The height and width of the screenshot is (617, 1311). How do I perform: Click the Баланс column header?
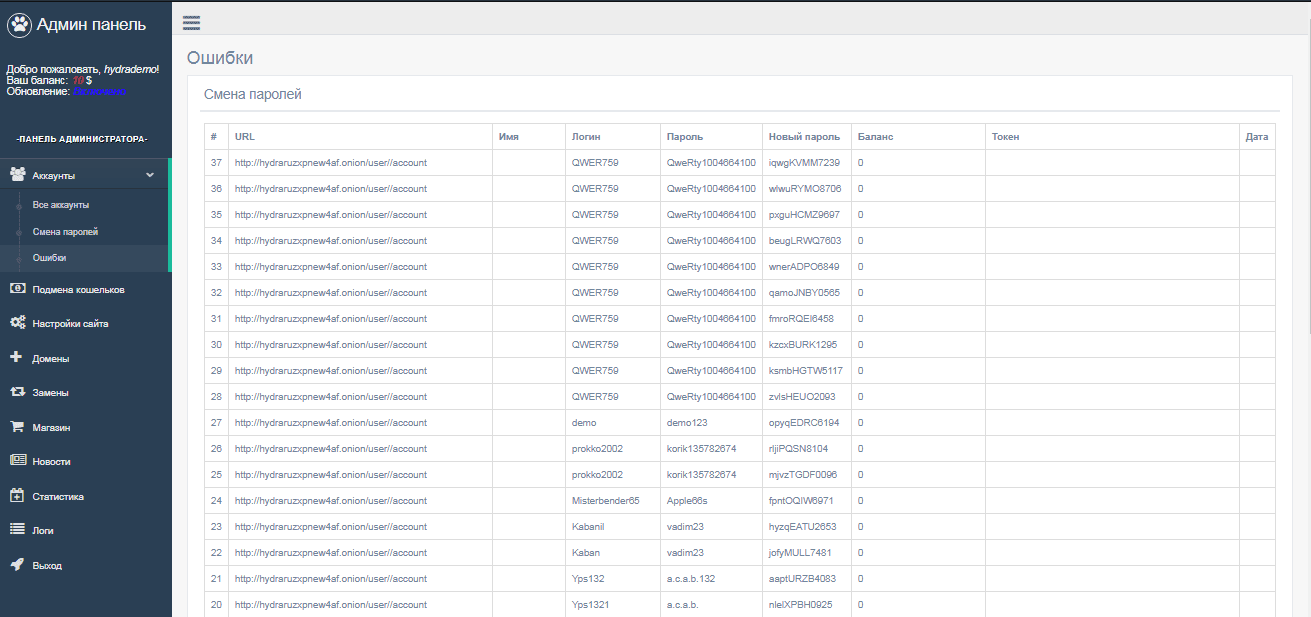(875, 136)
